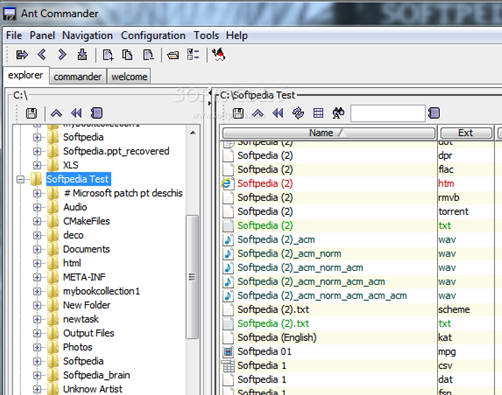Sort files by the Name column header
Viewport: 502px width, 395px height.
pyautogui.click(x=329, y=133)
